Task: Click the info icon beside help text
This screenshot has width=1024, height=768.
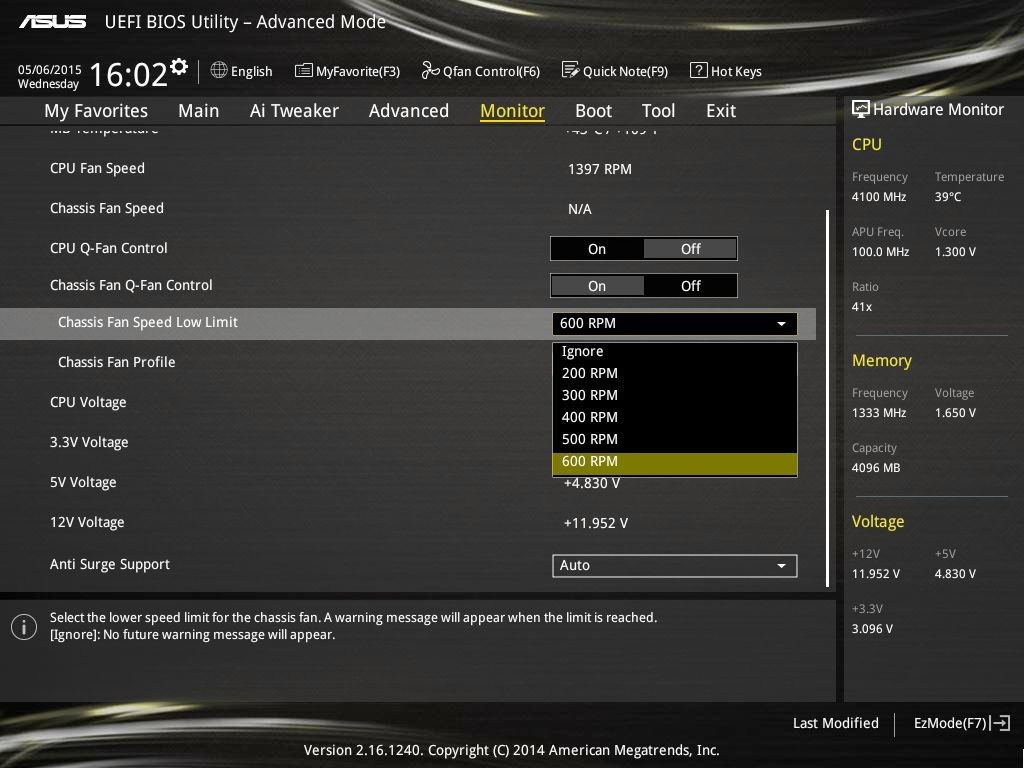Action: (24, 627)
